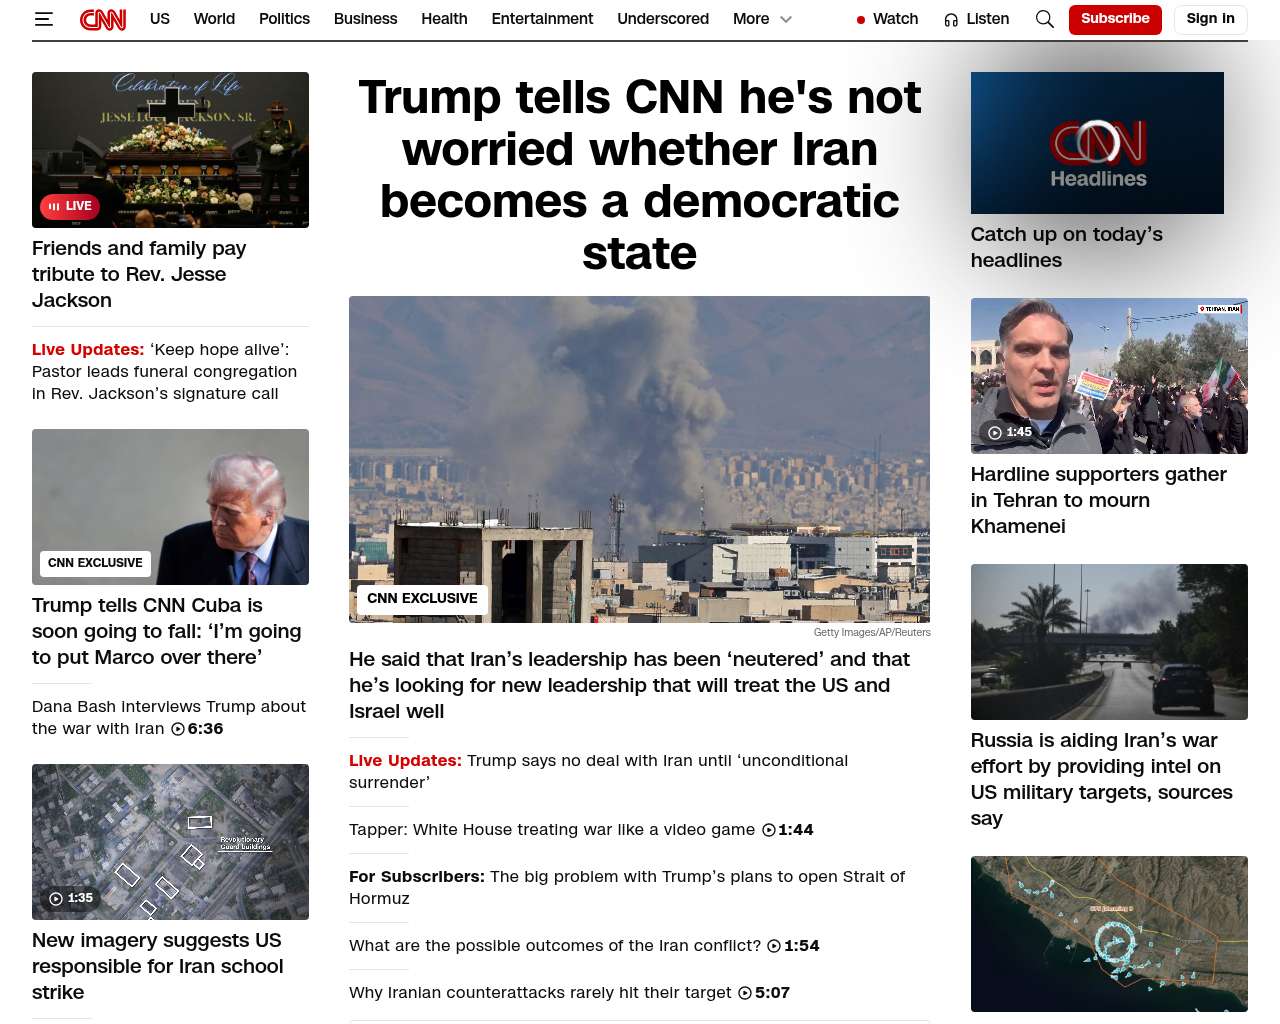The width and height of the screenshot is (1280, 1024).
Task: Click the CNN logo in header
Action: [x=103, y=19]
